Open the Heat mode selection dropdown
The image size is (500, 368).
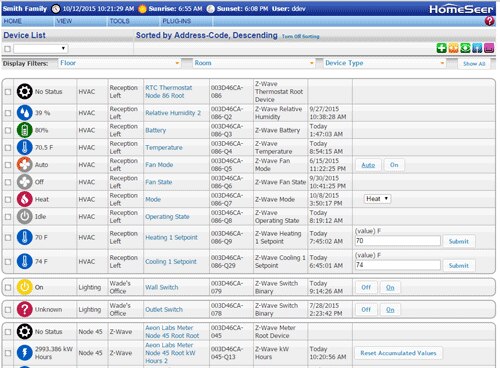(377, 199)
